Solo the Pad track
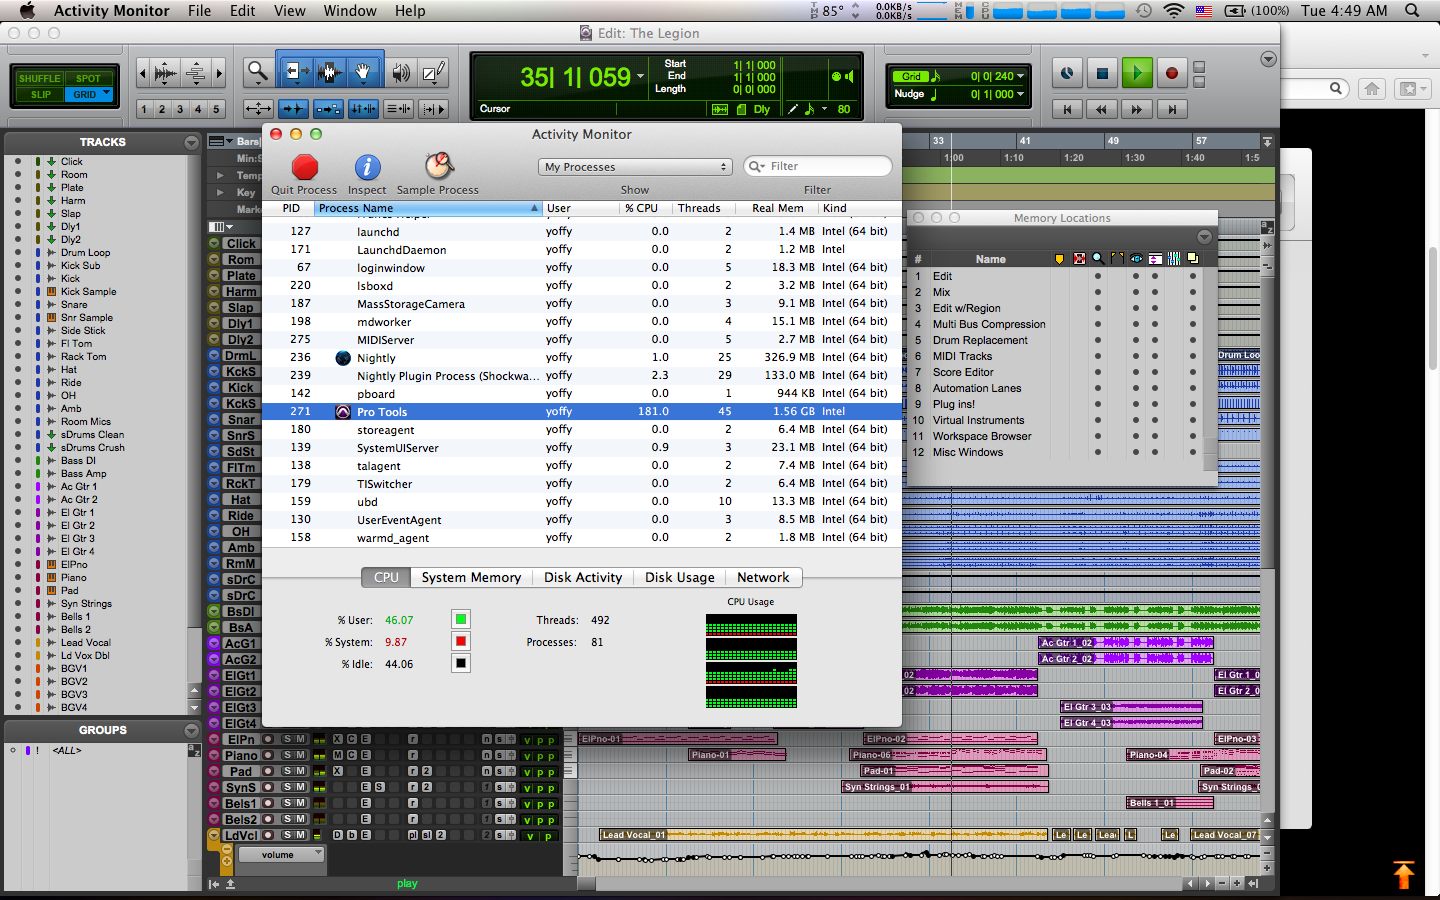Viewport: 1440px width, 900px height. (287, 771)
